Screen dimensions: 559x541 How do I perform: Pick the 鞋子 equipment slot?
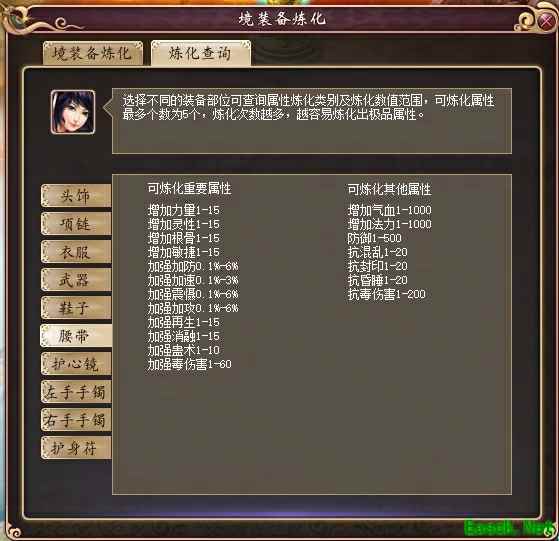click(x=76, y=308)
